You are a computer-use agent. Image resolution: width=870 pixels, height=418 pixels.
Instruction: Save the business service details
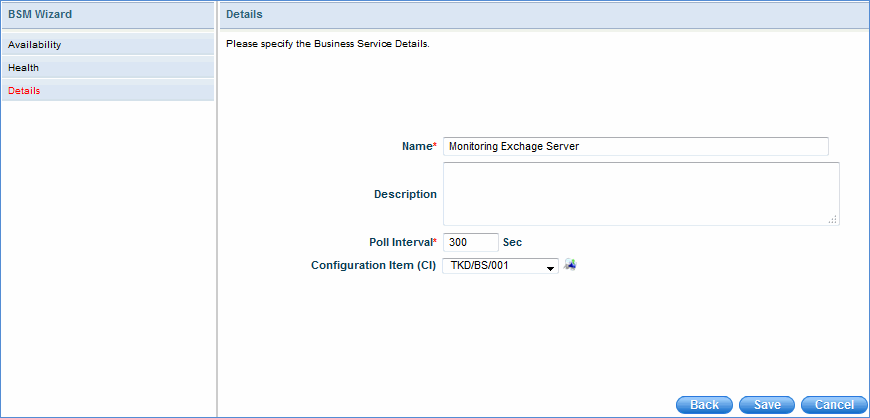(x=767, y=404)
